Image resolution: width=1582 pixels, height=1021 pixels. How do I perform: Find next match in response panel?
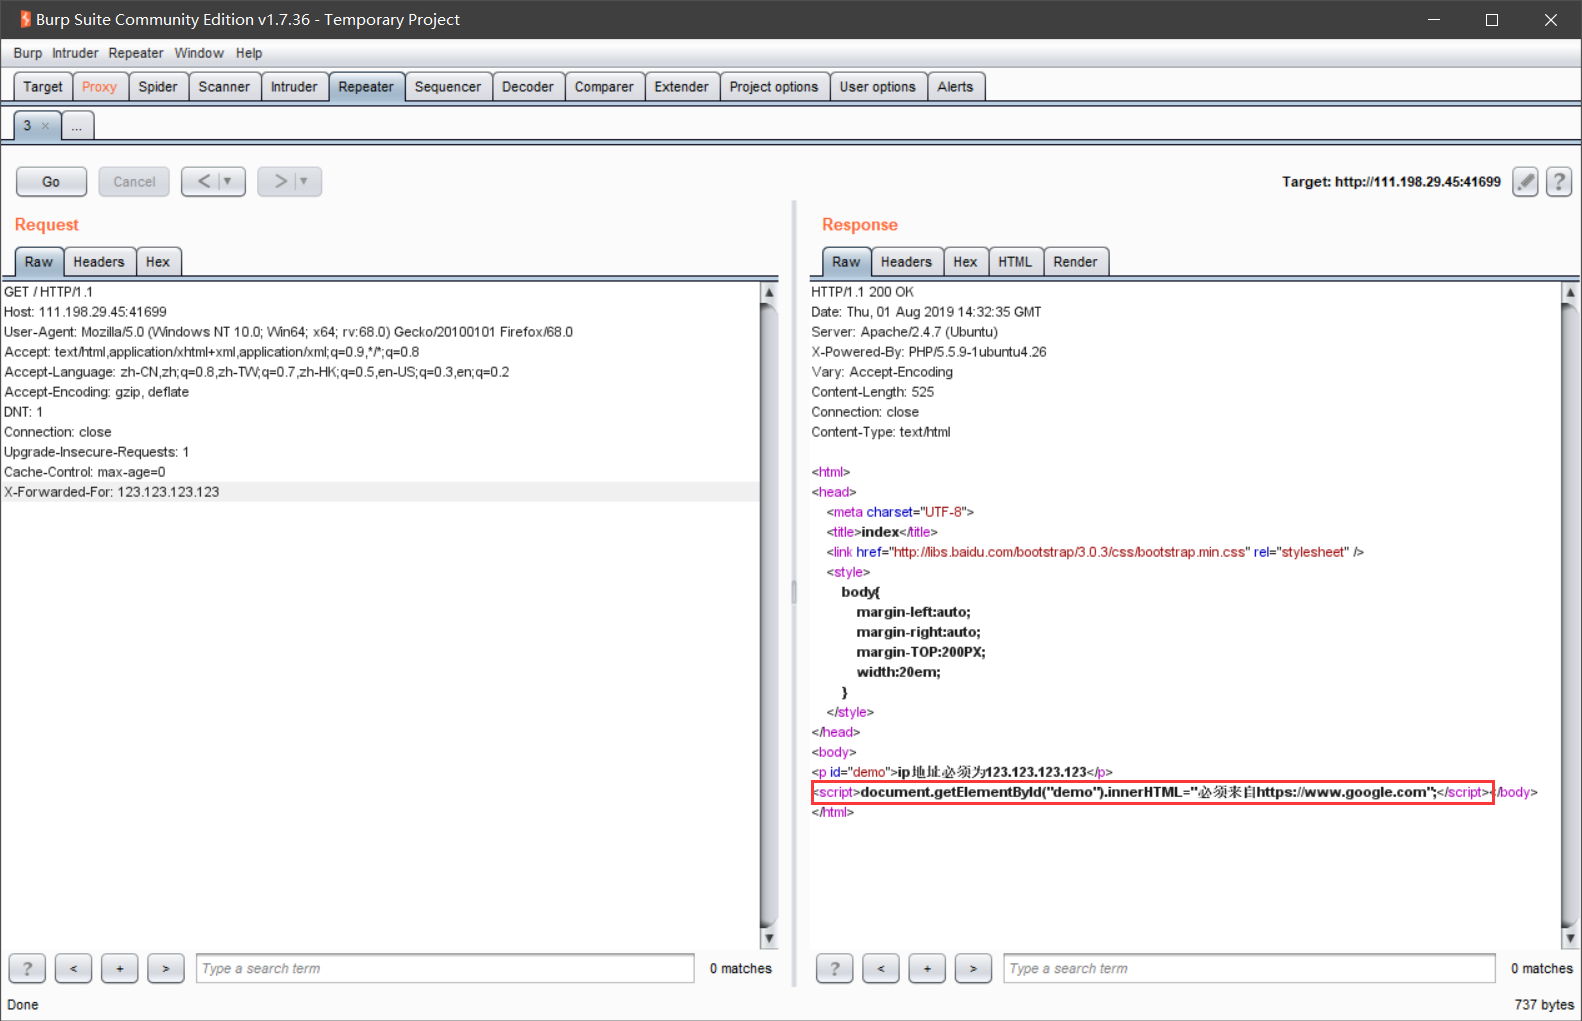972,968
